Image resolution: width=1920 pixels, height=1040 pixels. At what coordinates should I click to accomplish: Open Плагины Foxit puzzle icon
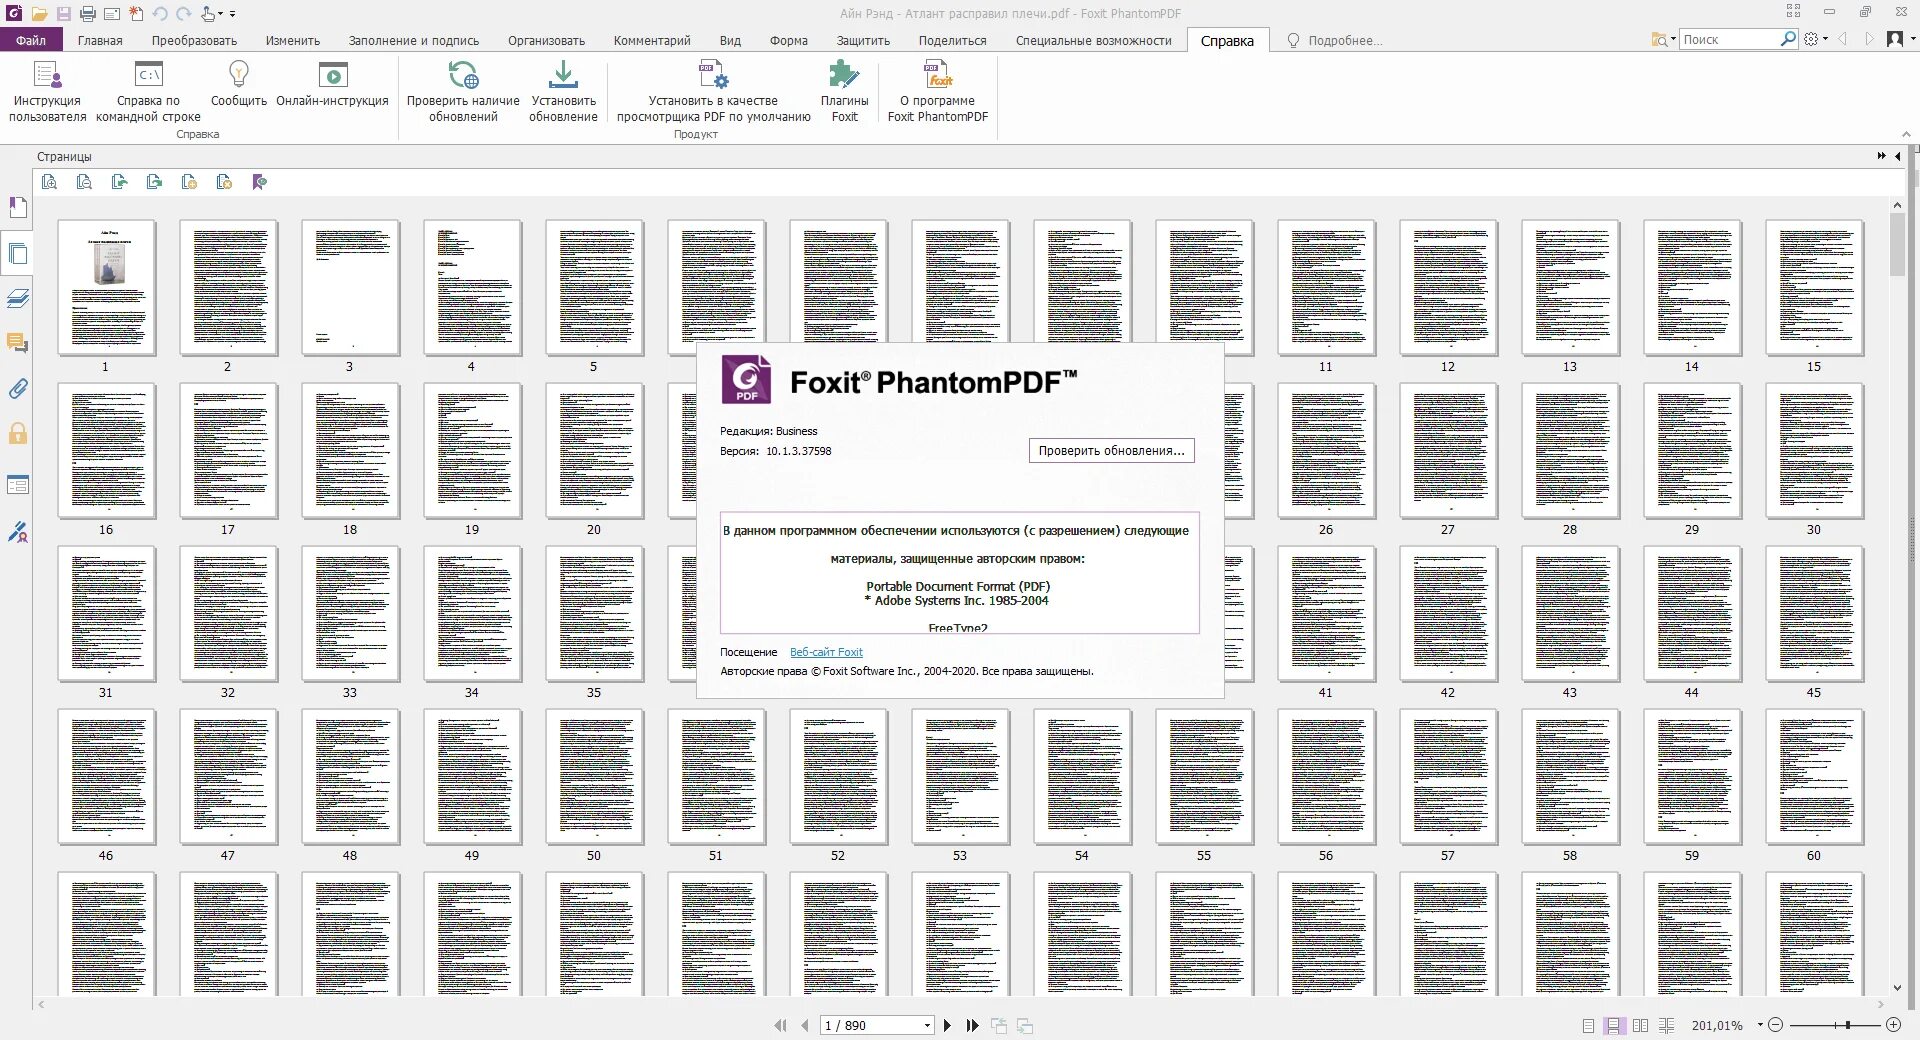point(844,90)
